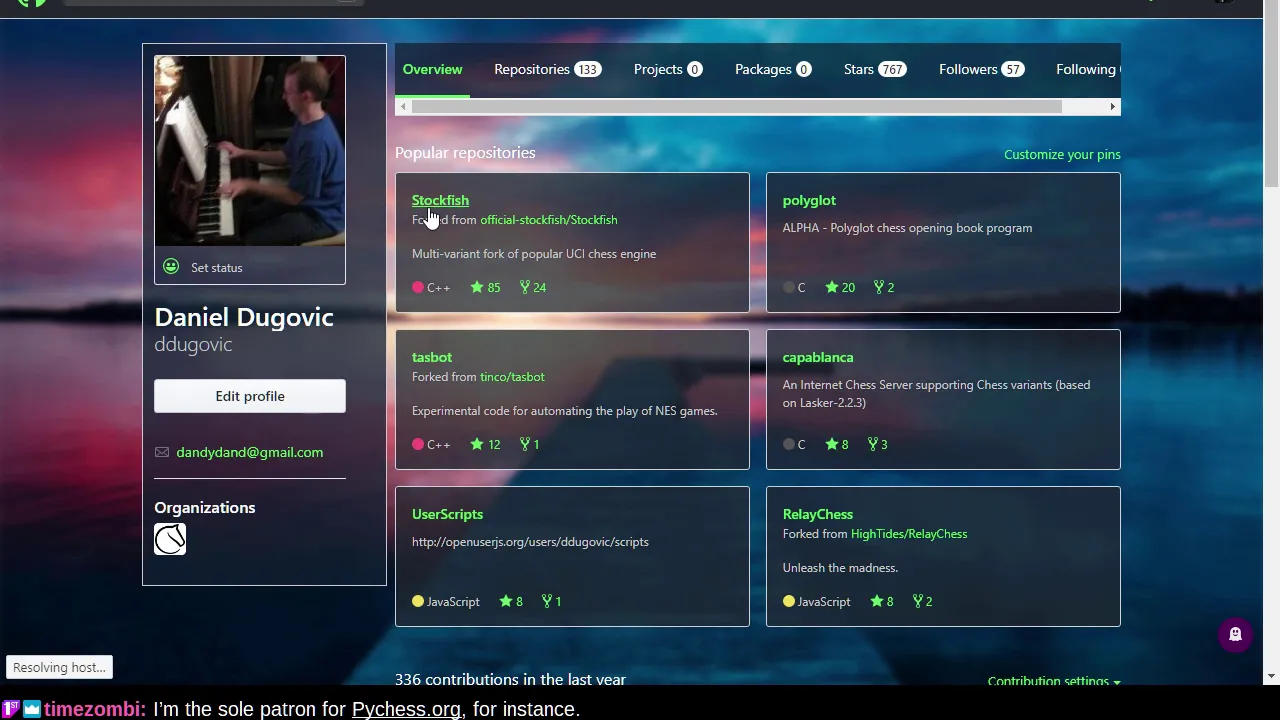1280x720 pixels.
Task: Click Edit profile button
Action: [250, 396]
